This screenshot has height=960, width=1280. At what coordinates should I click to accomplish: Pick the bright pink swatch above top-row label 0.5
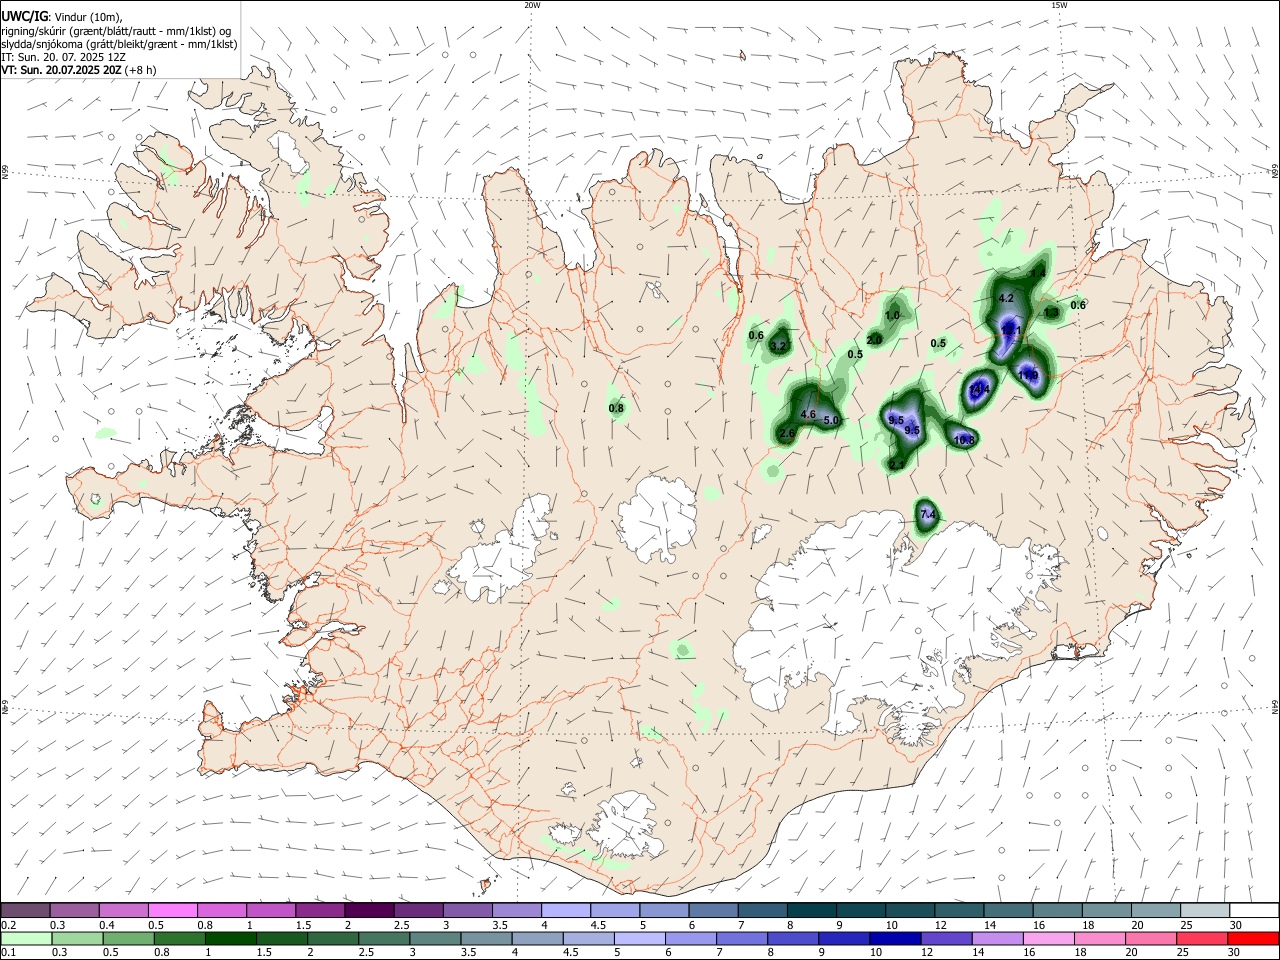point(173,910)
